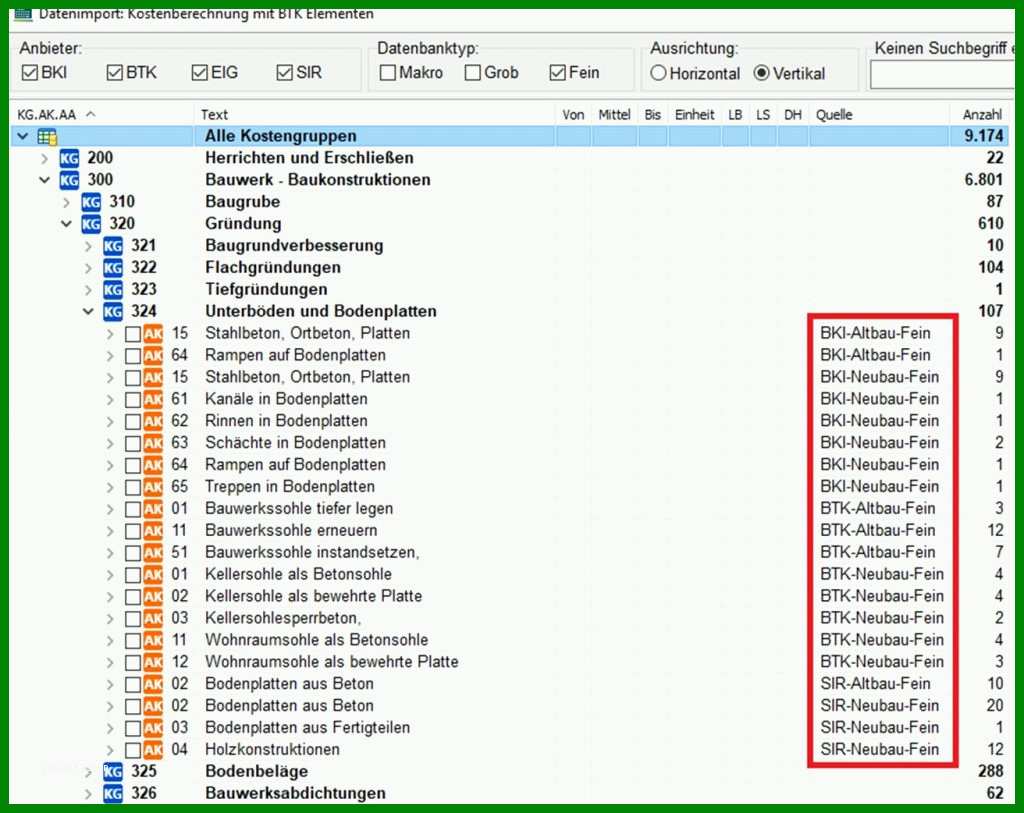Expand group 321 Baugrundverbesserung
Image resolution: width=1024 pixels, height=813 pixels.
[88, 246]
